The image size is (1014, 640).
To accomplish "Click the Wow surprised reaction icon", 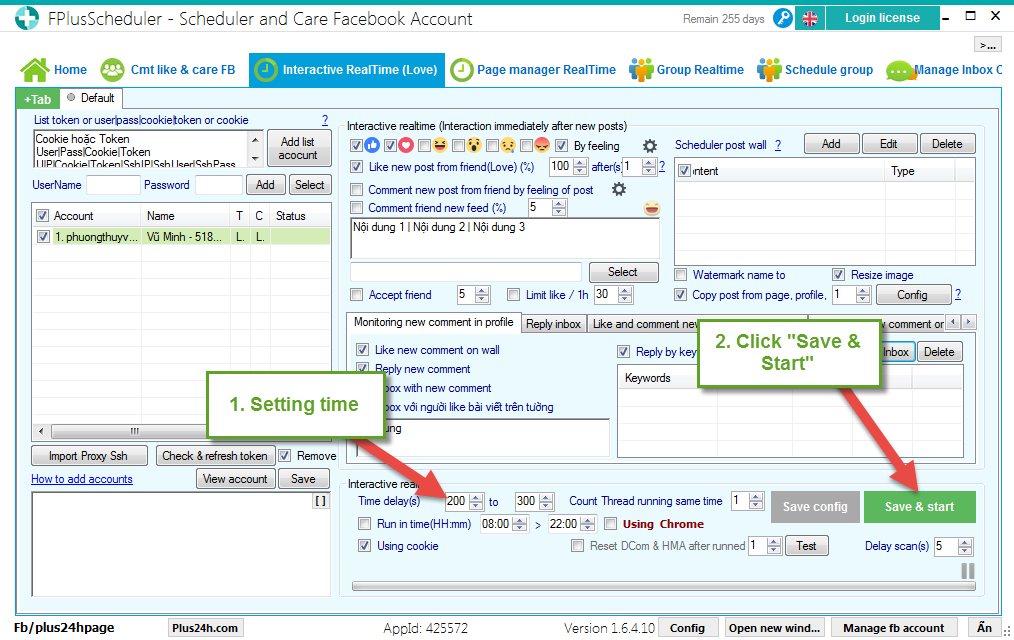I will click(474, 145).
